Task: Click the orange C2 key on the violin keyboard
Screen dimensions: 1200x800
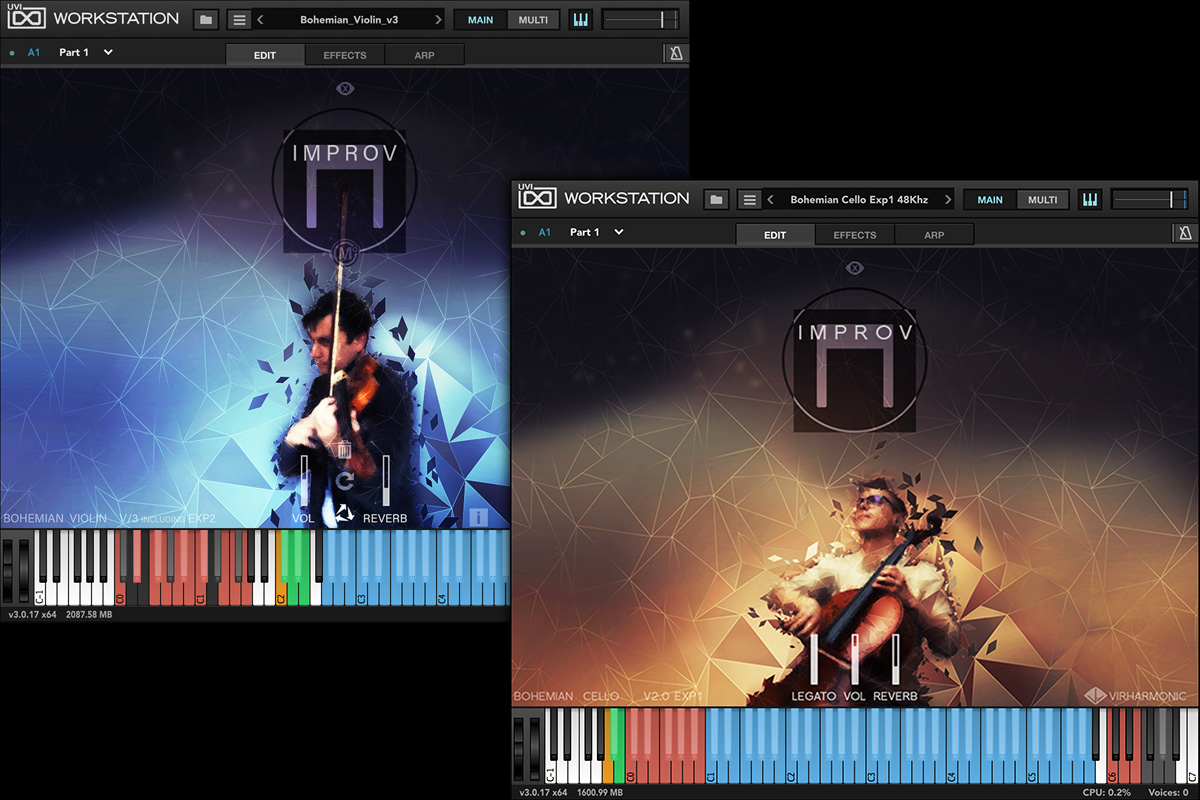Action: click(281, 592)
